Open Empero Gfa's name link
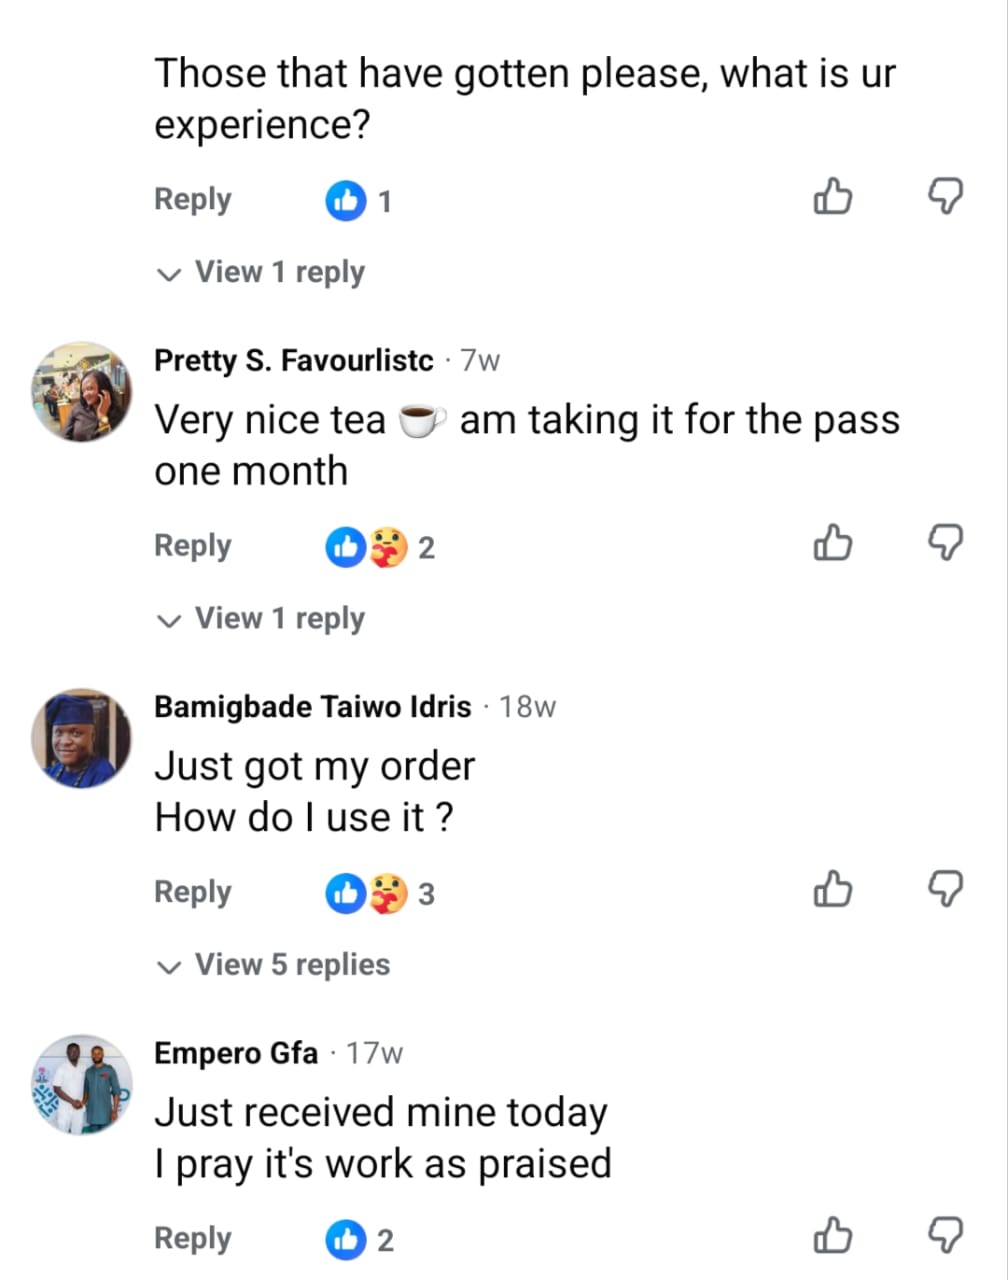1008x1280 pixels. [x=236, y=1053]
